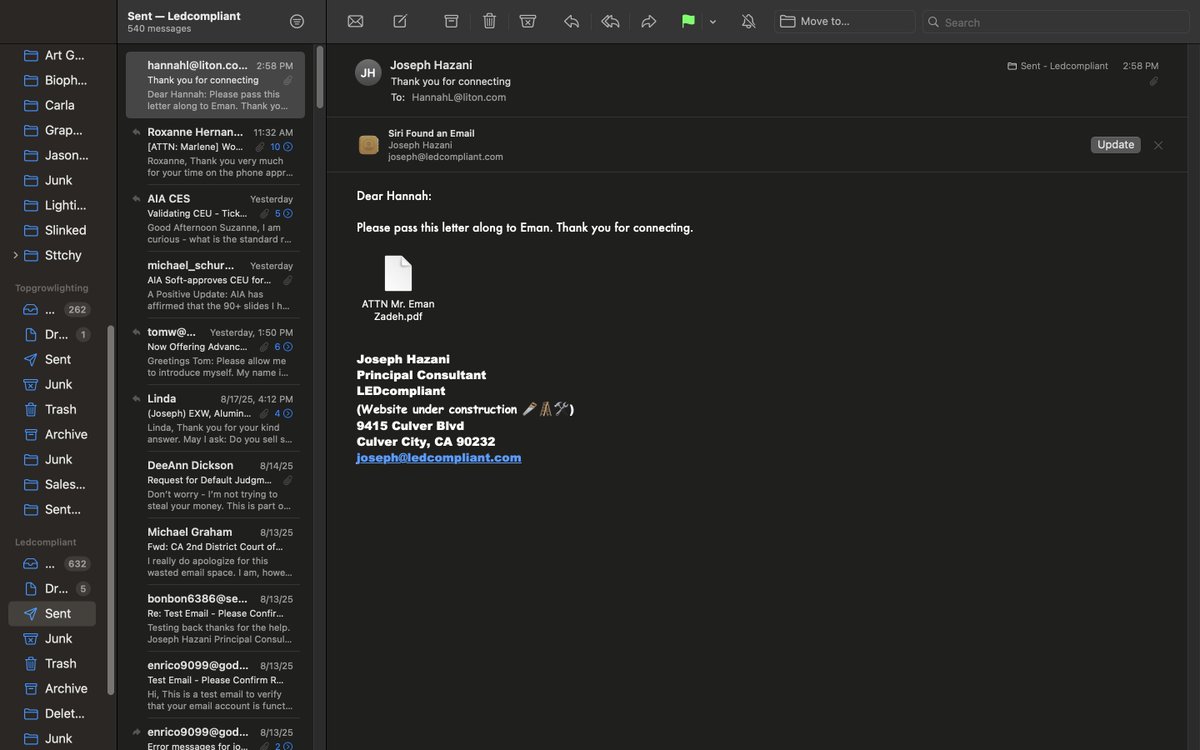Viewport: 1200px width, 750px height.
Task: Click the JH sender avatar
Action: coord(368,72)
